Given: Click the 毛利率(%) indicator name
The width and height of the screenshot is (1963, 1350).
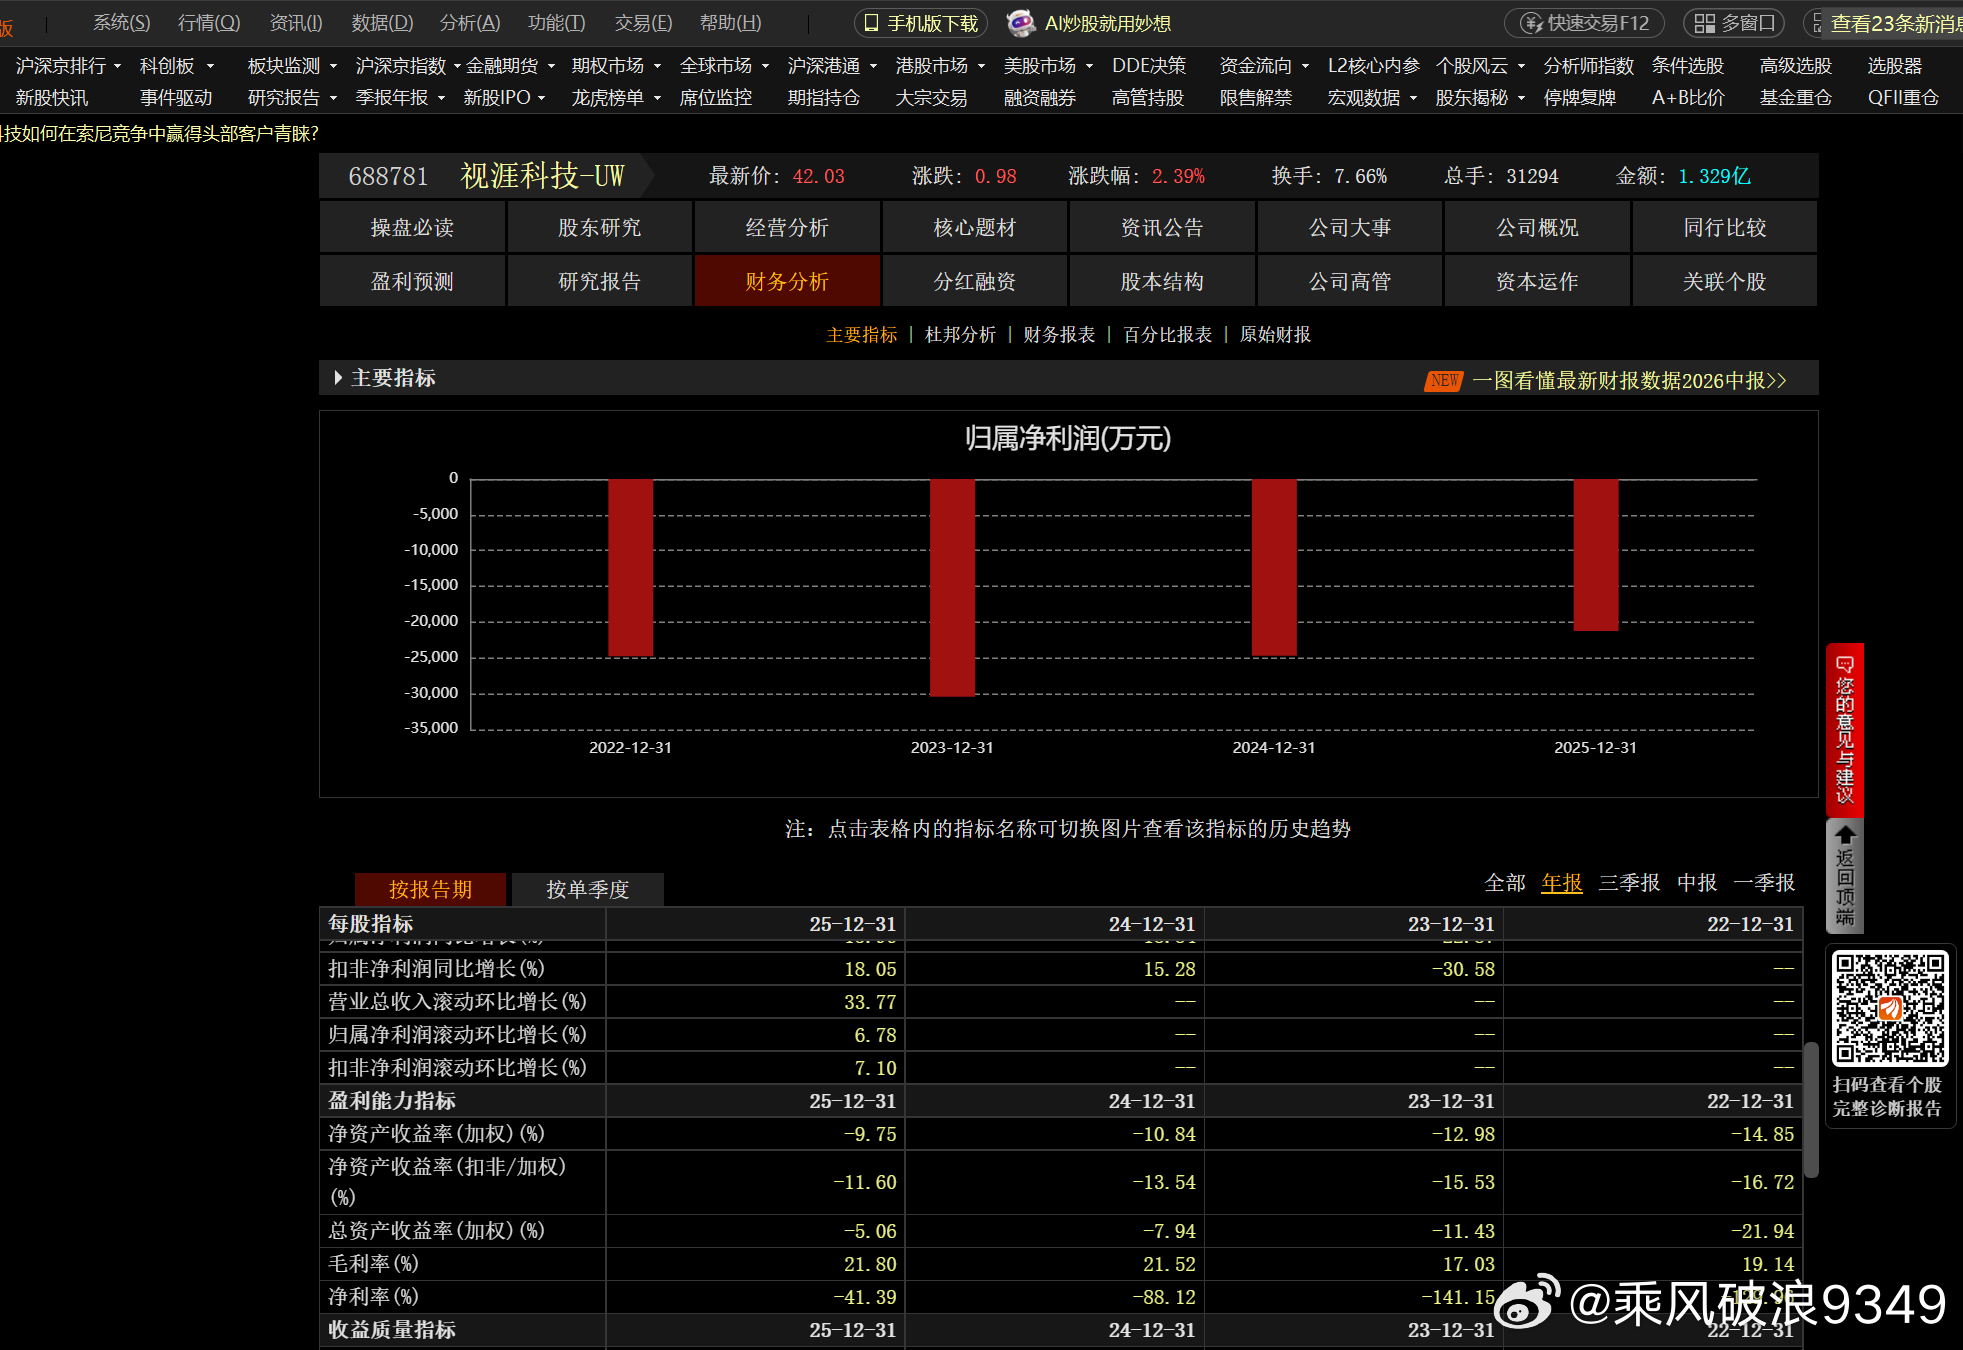Looking at the screenshot, I should click(373, 1264).
